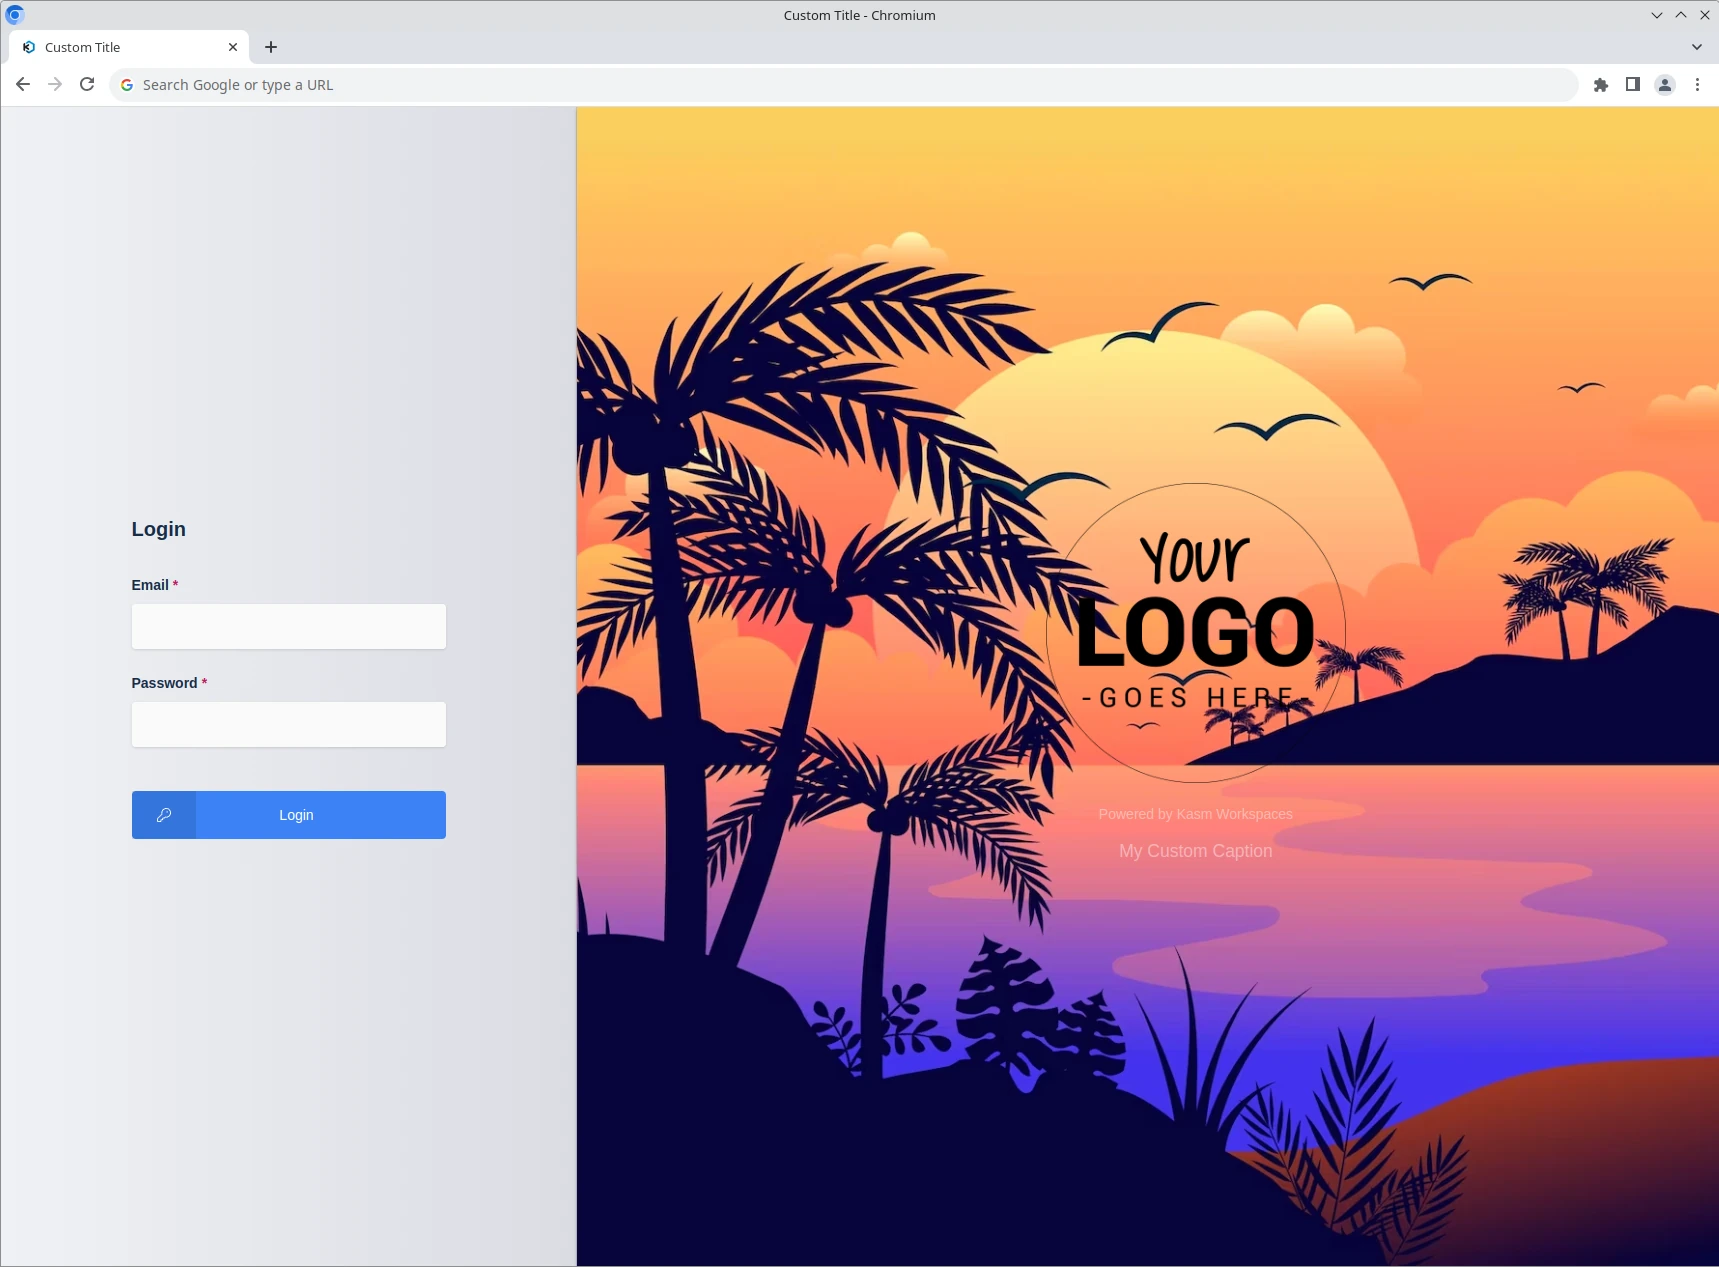Screen dimensions: 1719x1267
Task: Open the tab search chevron below window controls
Action: [1695, 47]
